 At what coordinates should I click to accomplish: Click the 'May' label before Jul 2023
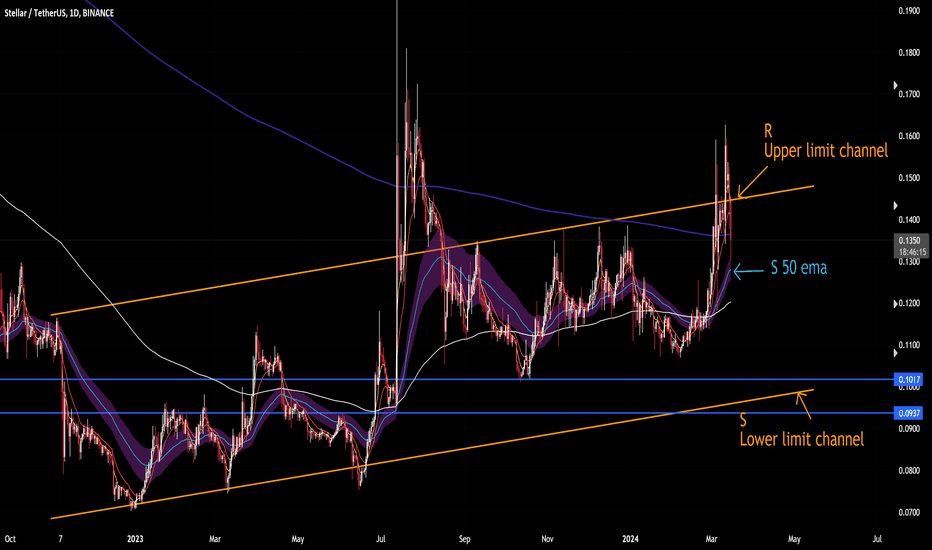[x=297, y=539]
